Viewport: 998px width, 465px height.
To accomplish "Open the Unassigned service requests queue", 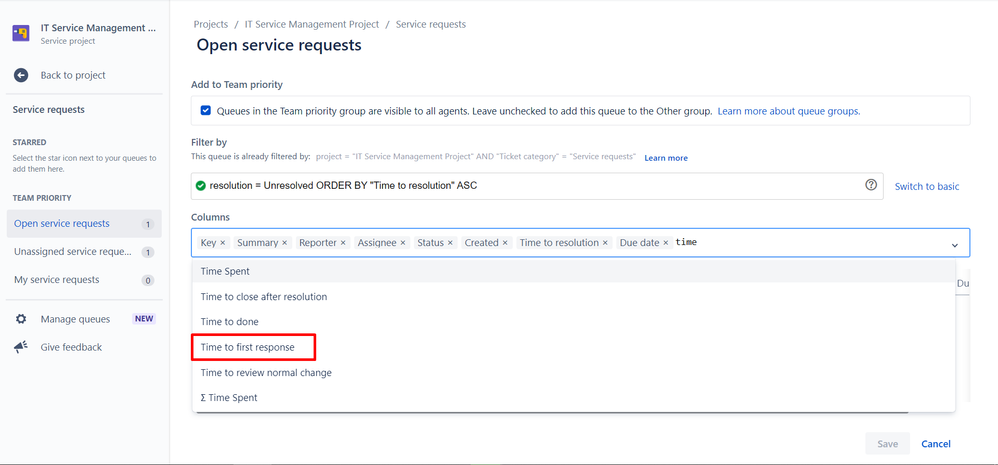I will (x=84, y=252).
